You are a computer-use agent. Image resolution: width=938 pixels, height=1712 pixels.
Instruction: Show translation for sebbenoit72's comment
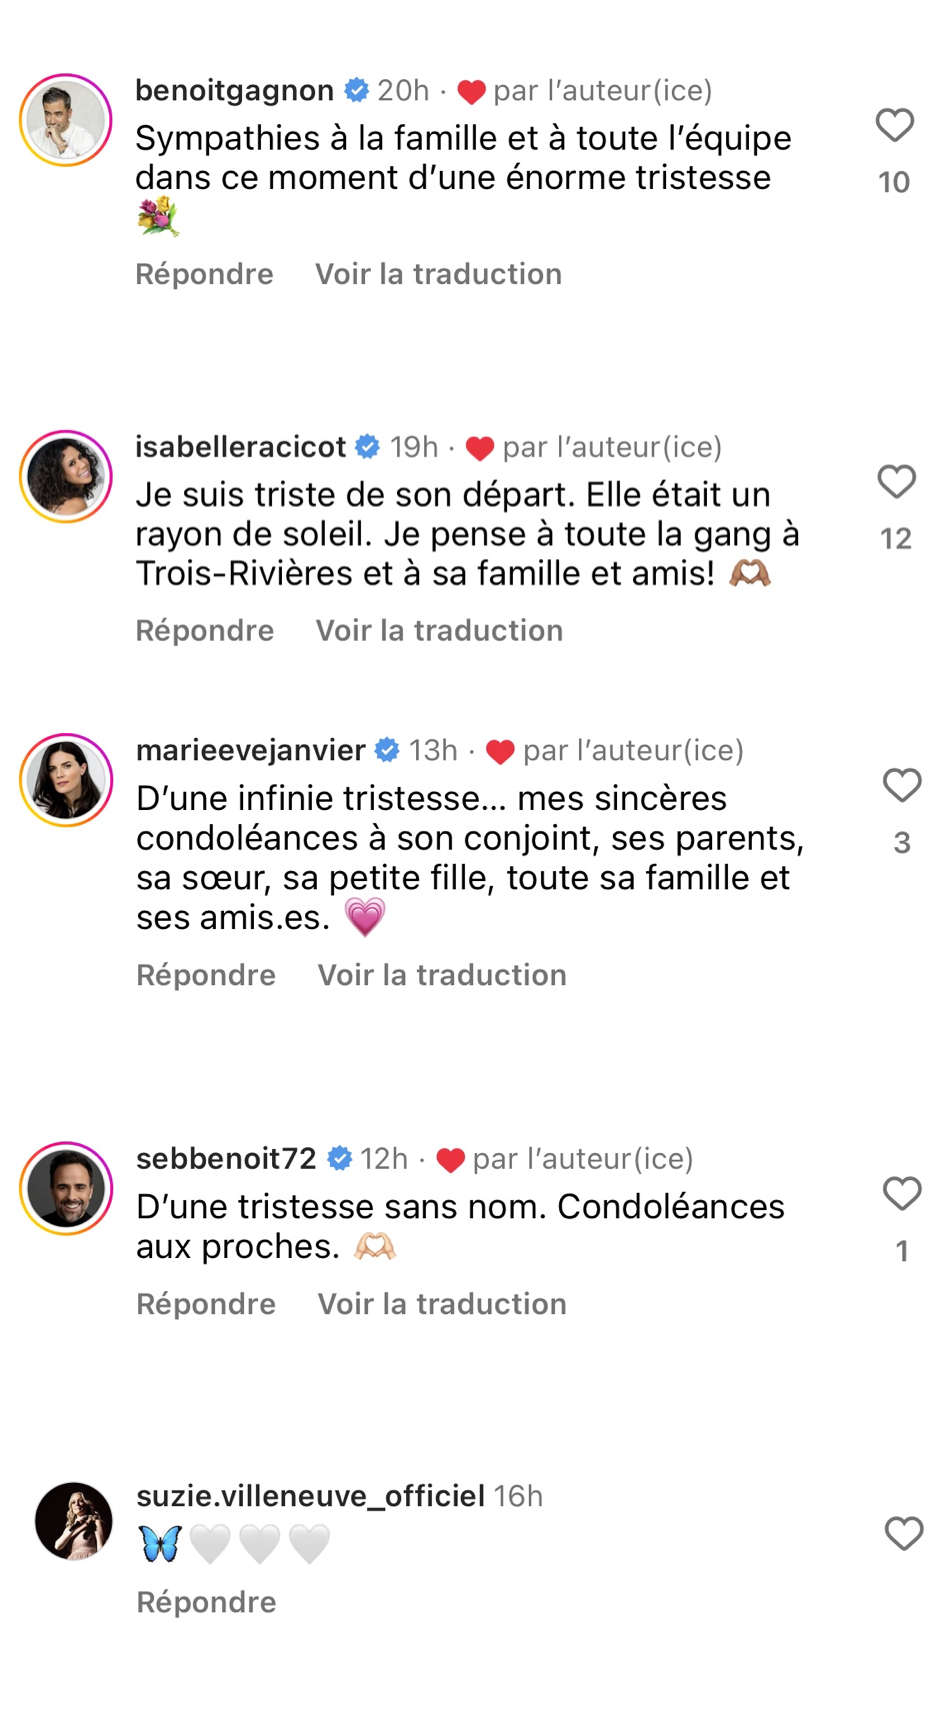click(x=442, y=1304)
